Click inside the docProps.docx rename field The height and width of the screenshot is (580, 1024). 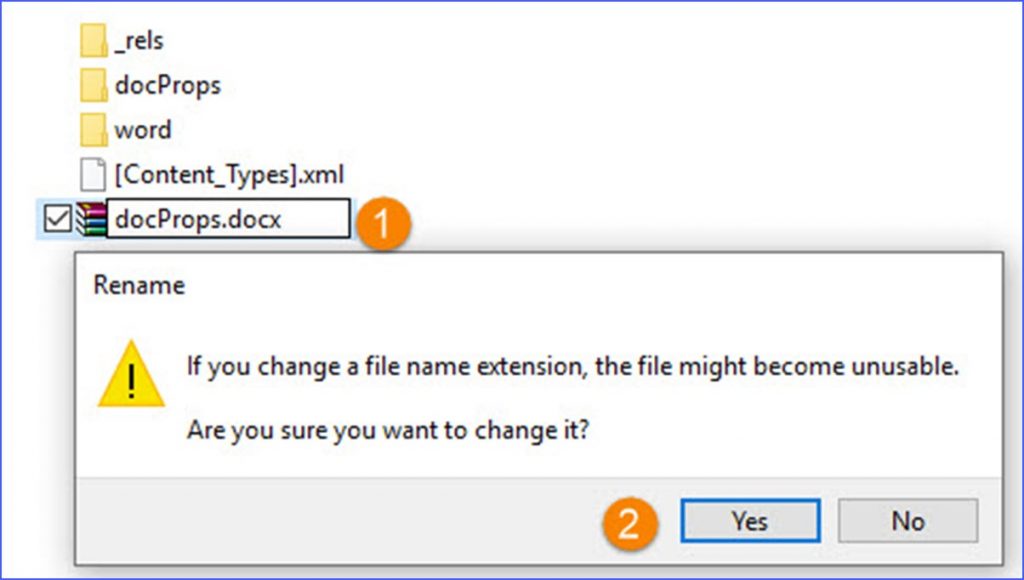[x=230, y=219]
